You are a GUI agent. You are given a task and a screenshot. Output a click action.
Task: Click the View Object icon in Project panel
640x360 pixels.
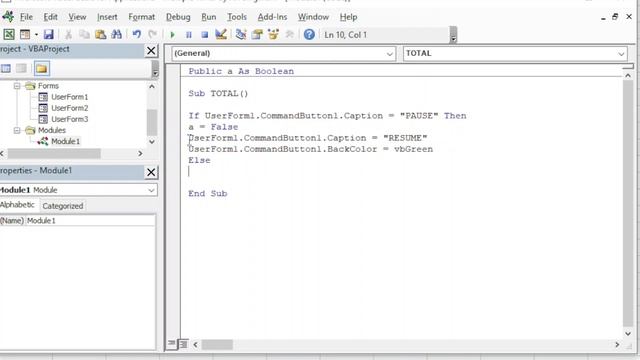[x=21, y=69]
